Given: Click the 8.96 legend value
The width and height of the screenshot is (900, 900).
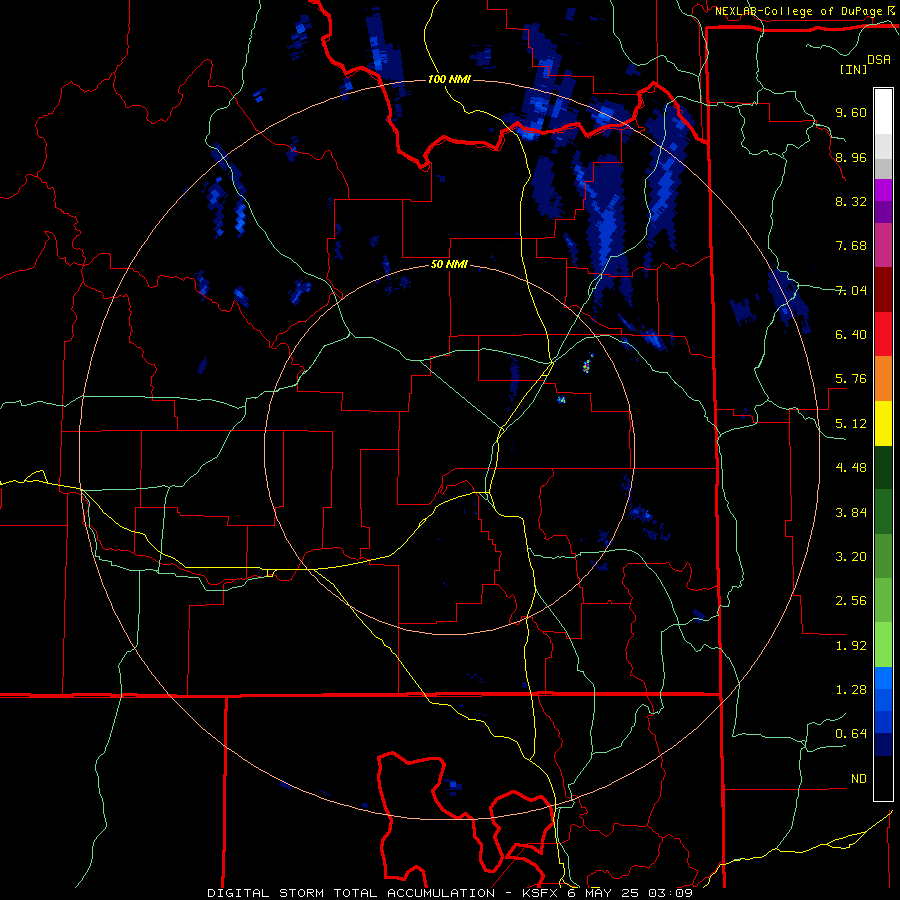Looking at the screenshot, I should 851,157.
